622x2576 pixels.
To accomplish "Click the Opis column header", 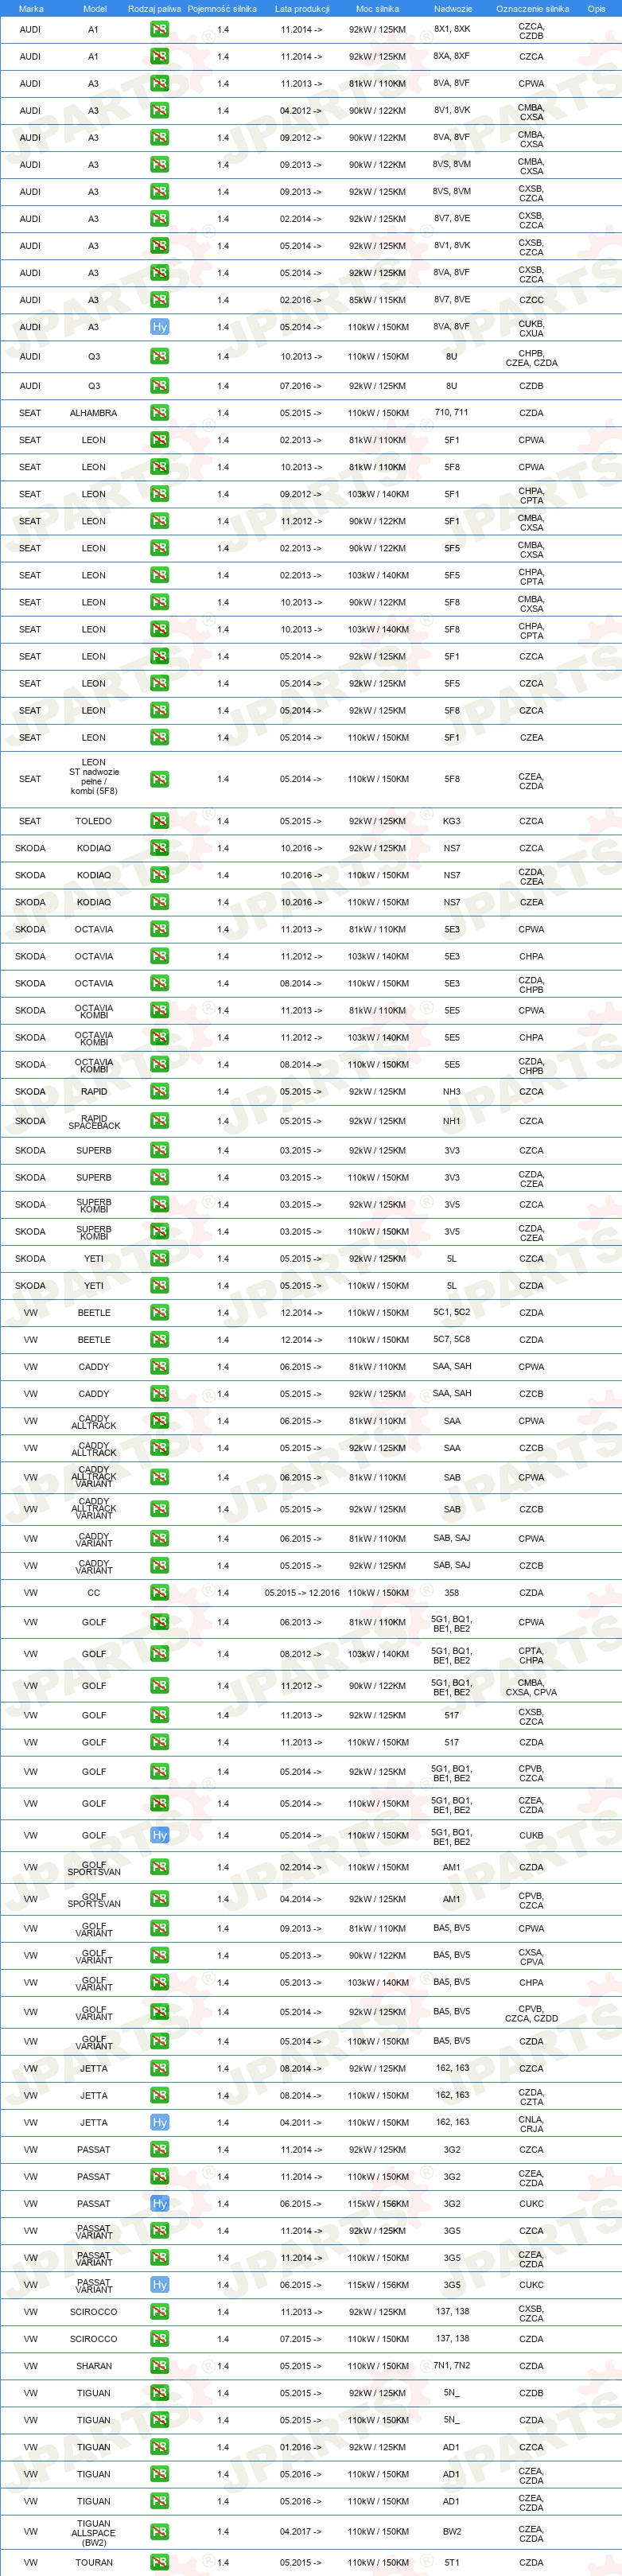I will (x=596, y=9).
